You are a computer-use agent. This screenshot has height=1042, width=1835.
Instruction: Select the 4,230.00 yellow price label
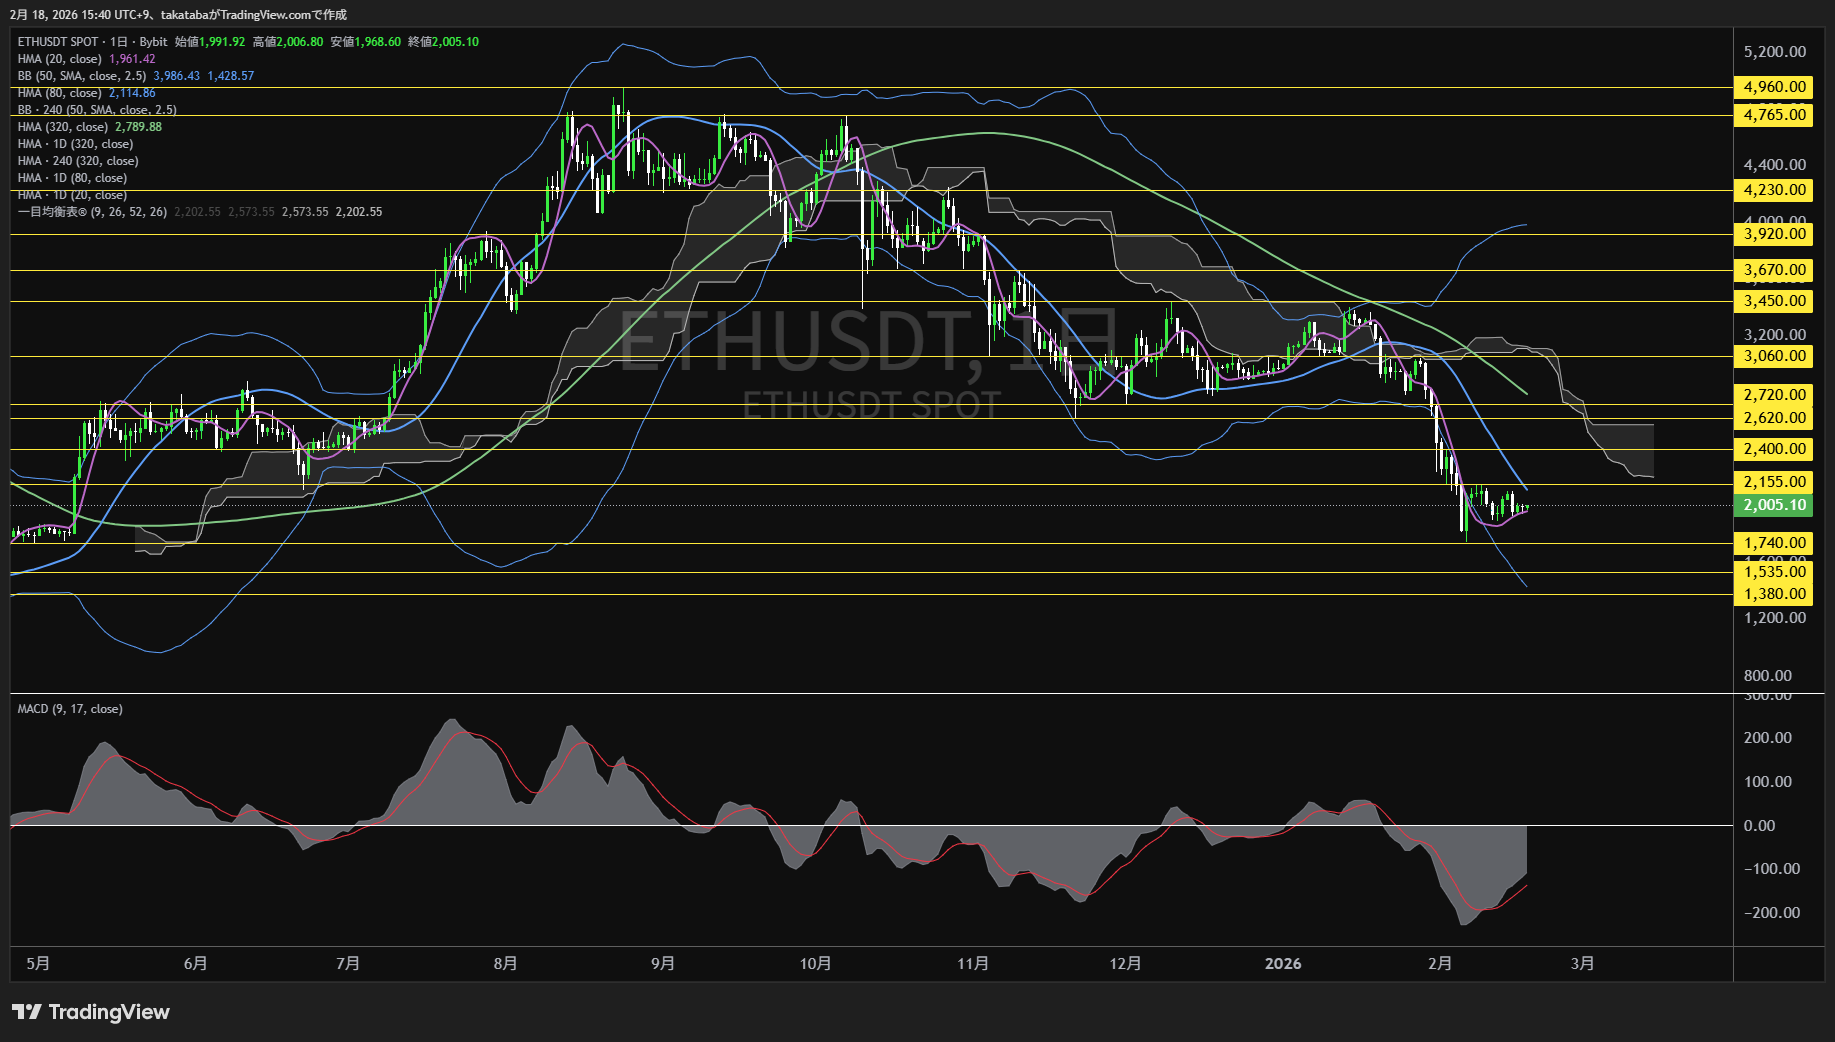1774,190
